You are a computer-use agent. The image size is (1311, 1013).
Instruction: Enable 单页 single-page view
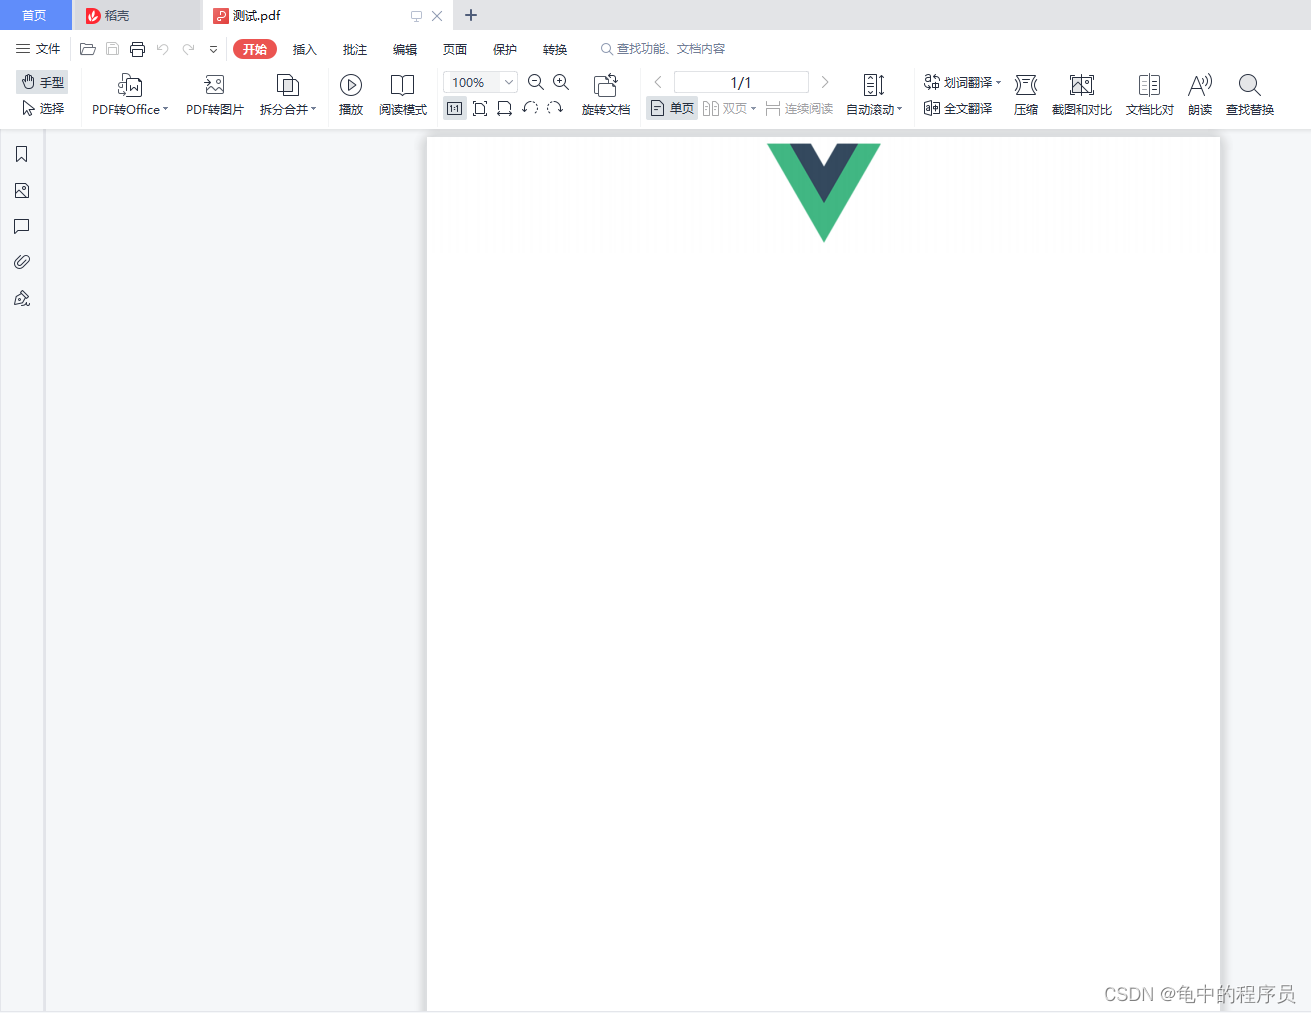(x=672, y=108)
